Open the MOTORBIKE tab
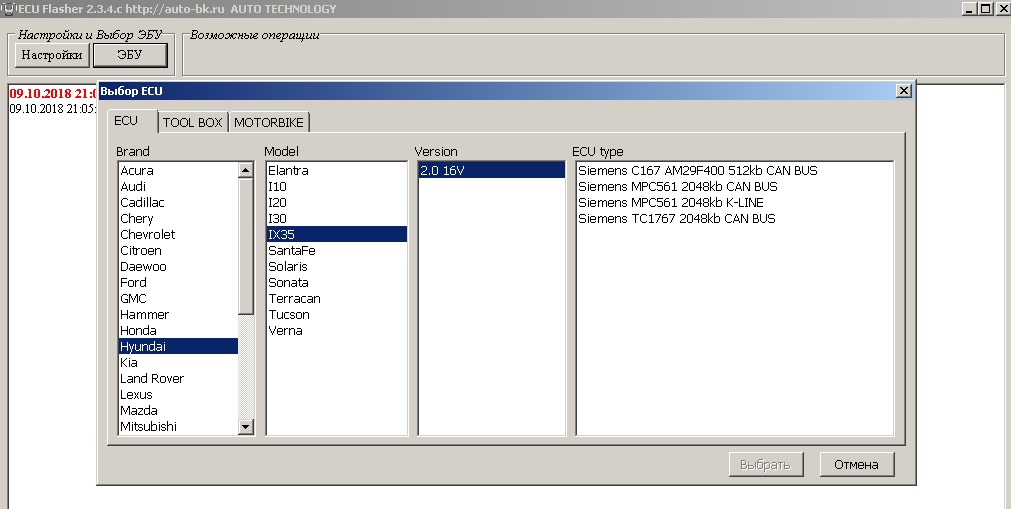The width and height of the screenshot is (1011, 509). 269,123
